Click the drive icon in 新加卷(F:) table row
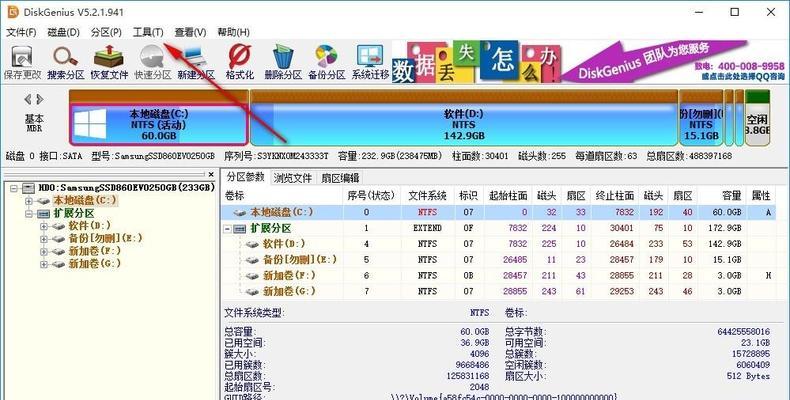 click(x=252, y=276)
